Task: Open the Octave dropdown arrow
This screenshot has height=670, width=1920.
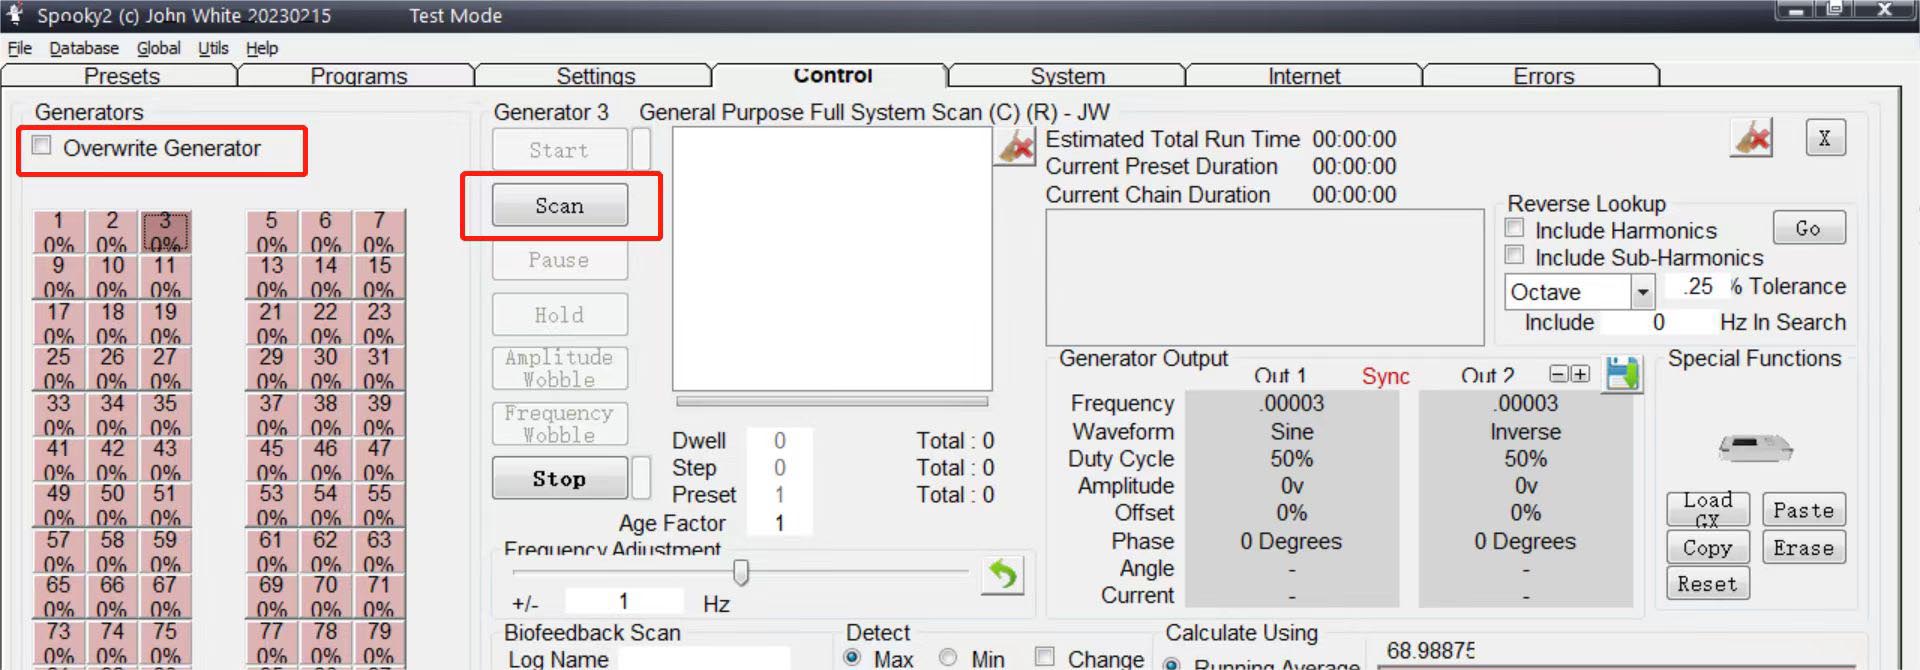Action: pos(1642,292)
